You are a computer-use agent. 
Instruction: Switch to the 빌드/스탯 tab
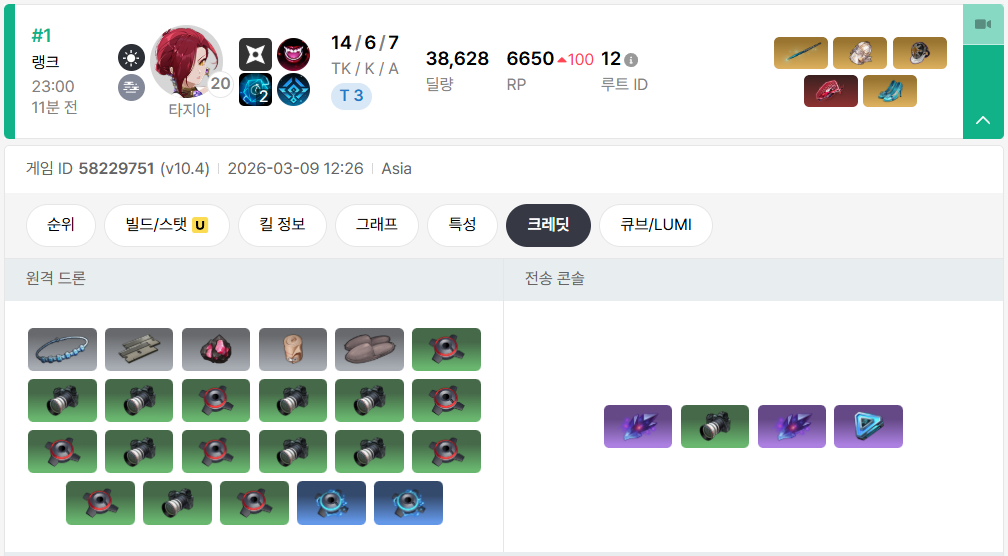pyautogui.click(x=166, y=225)
